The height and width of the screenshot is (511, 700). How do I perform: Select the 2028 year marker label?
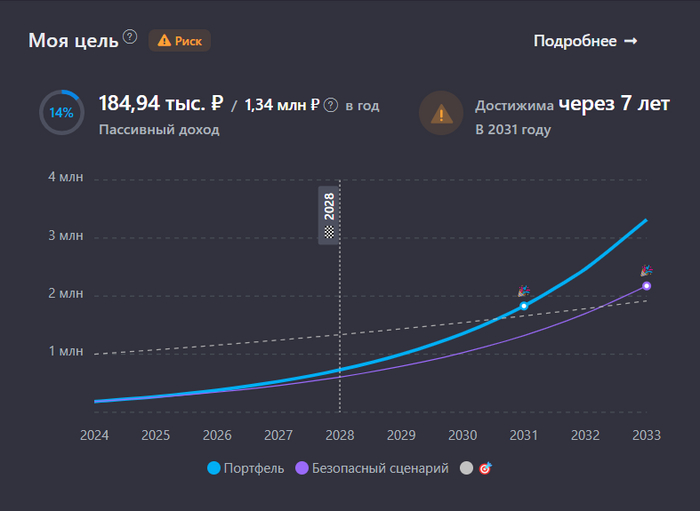[x=330, y=206]
